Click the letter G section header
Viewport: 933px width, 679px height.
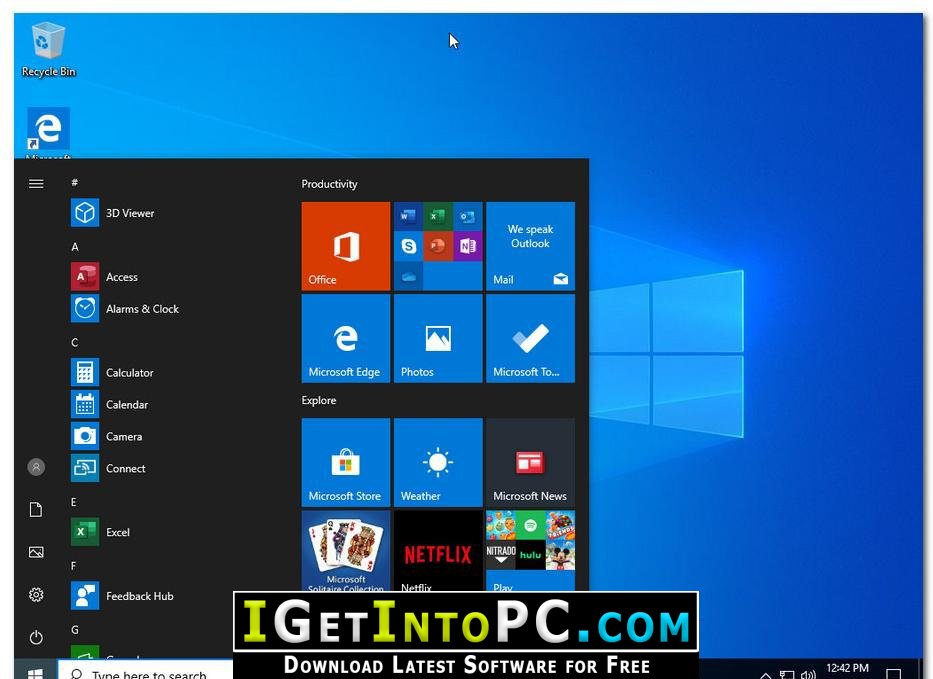coord(74,630)
